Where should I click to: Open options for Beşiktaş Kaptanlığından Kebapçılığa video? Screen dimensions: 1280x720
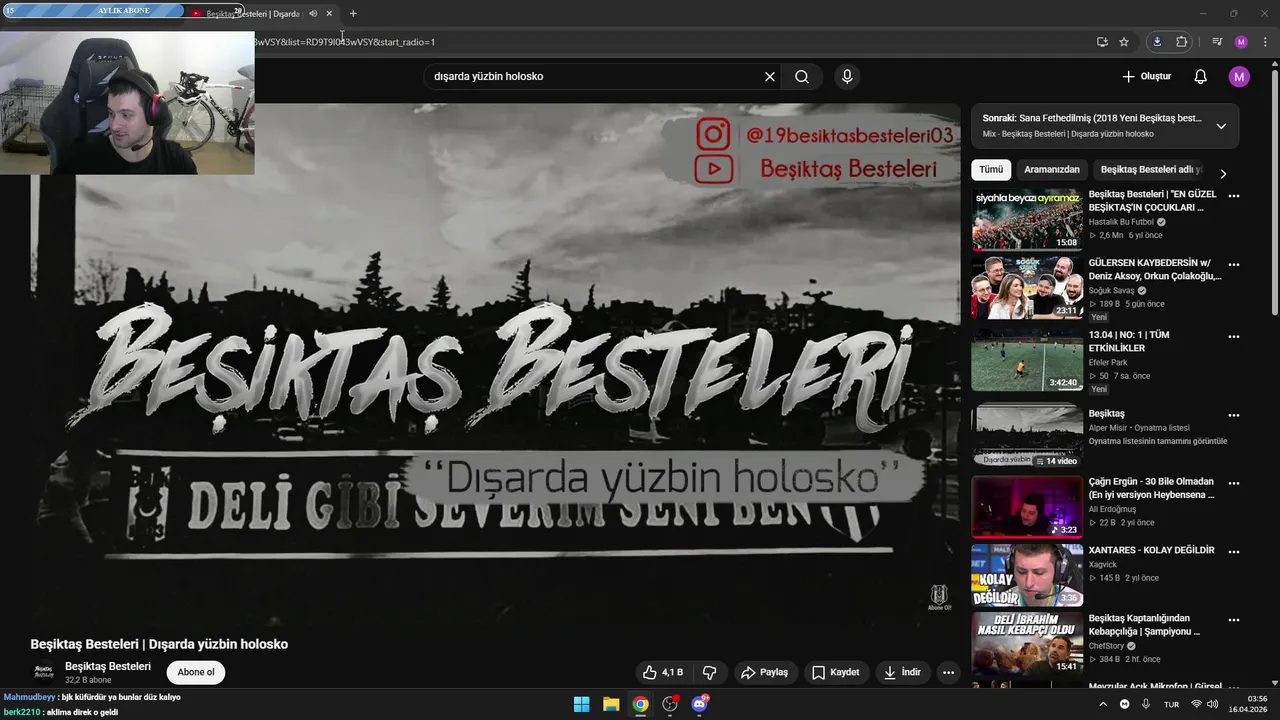pyautogui.click(x=1234, y=620)
